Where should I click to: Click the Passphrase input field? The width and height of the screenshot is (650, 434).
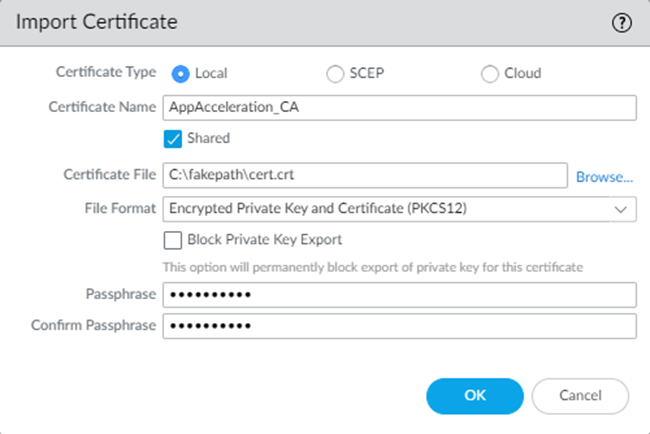point(398,295)
